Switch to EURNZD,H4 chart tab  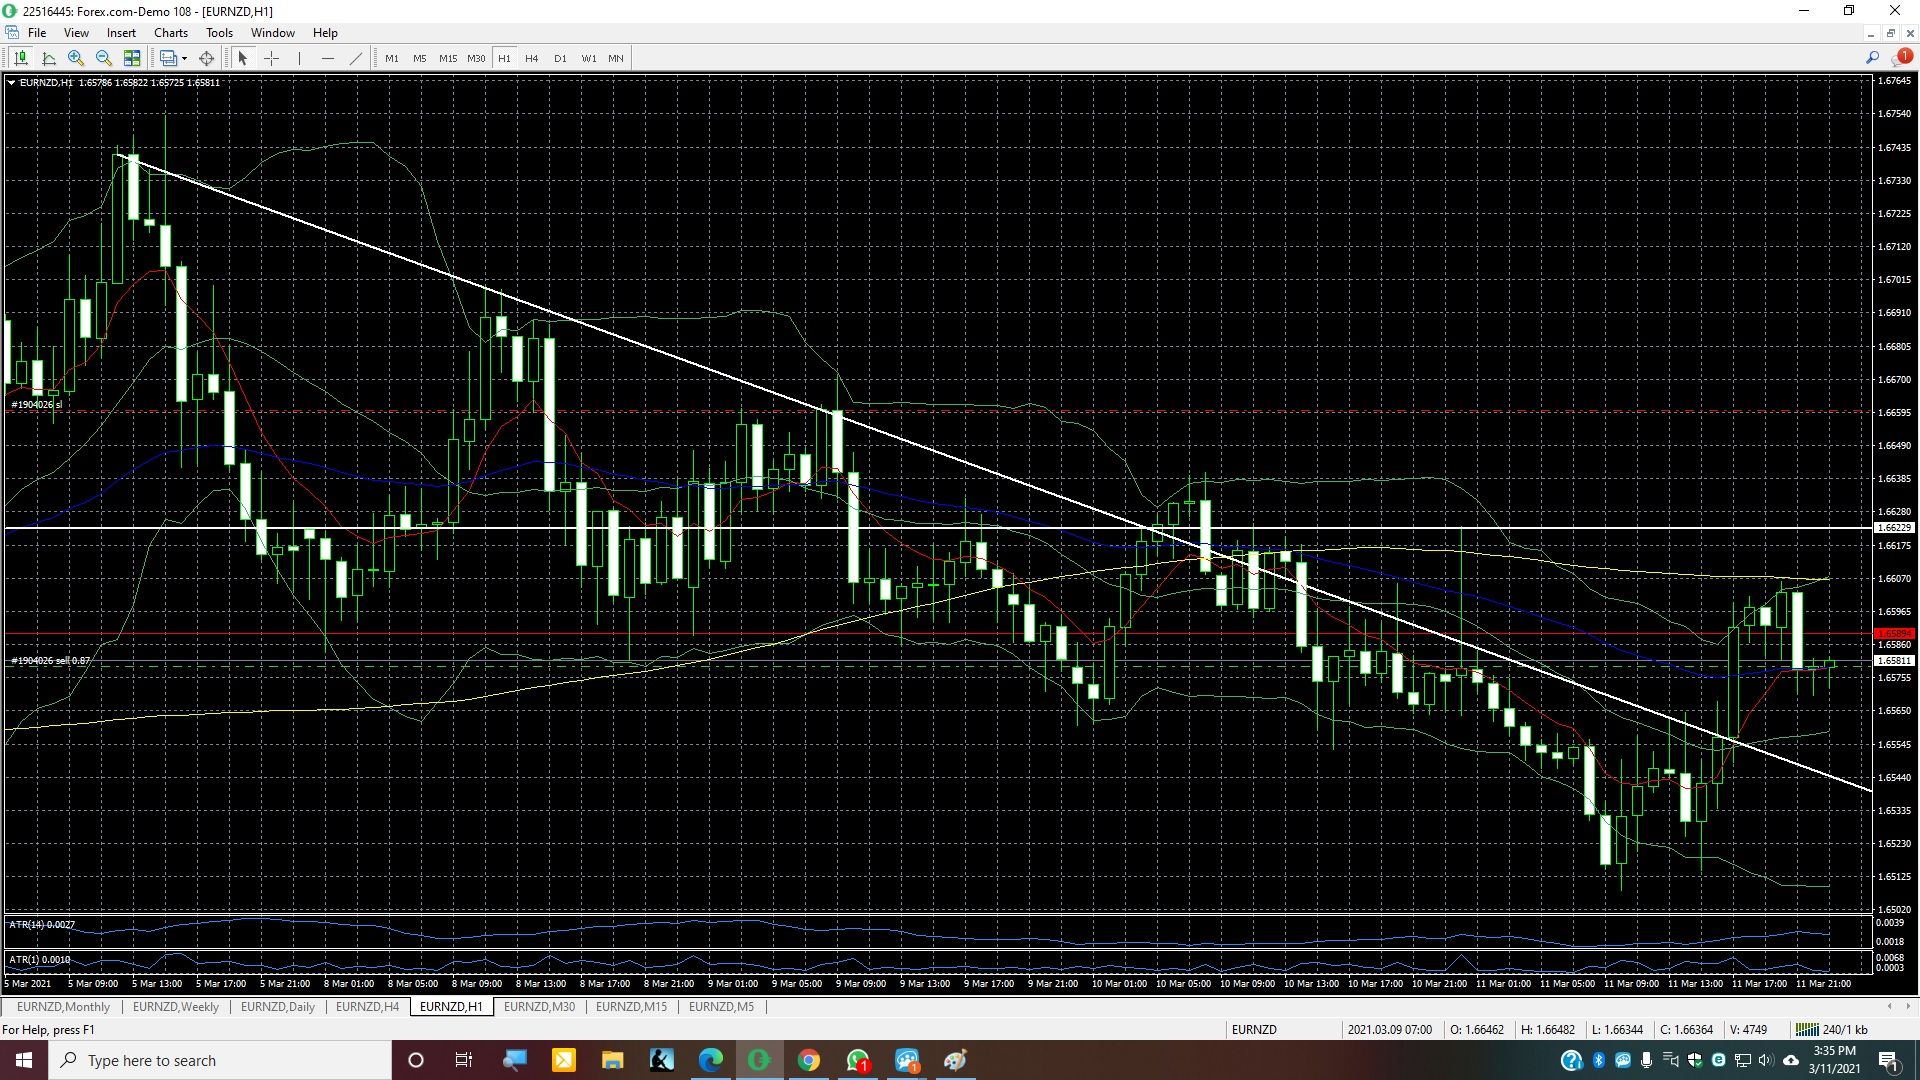(367, 1007)
